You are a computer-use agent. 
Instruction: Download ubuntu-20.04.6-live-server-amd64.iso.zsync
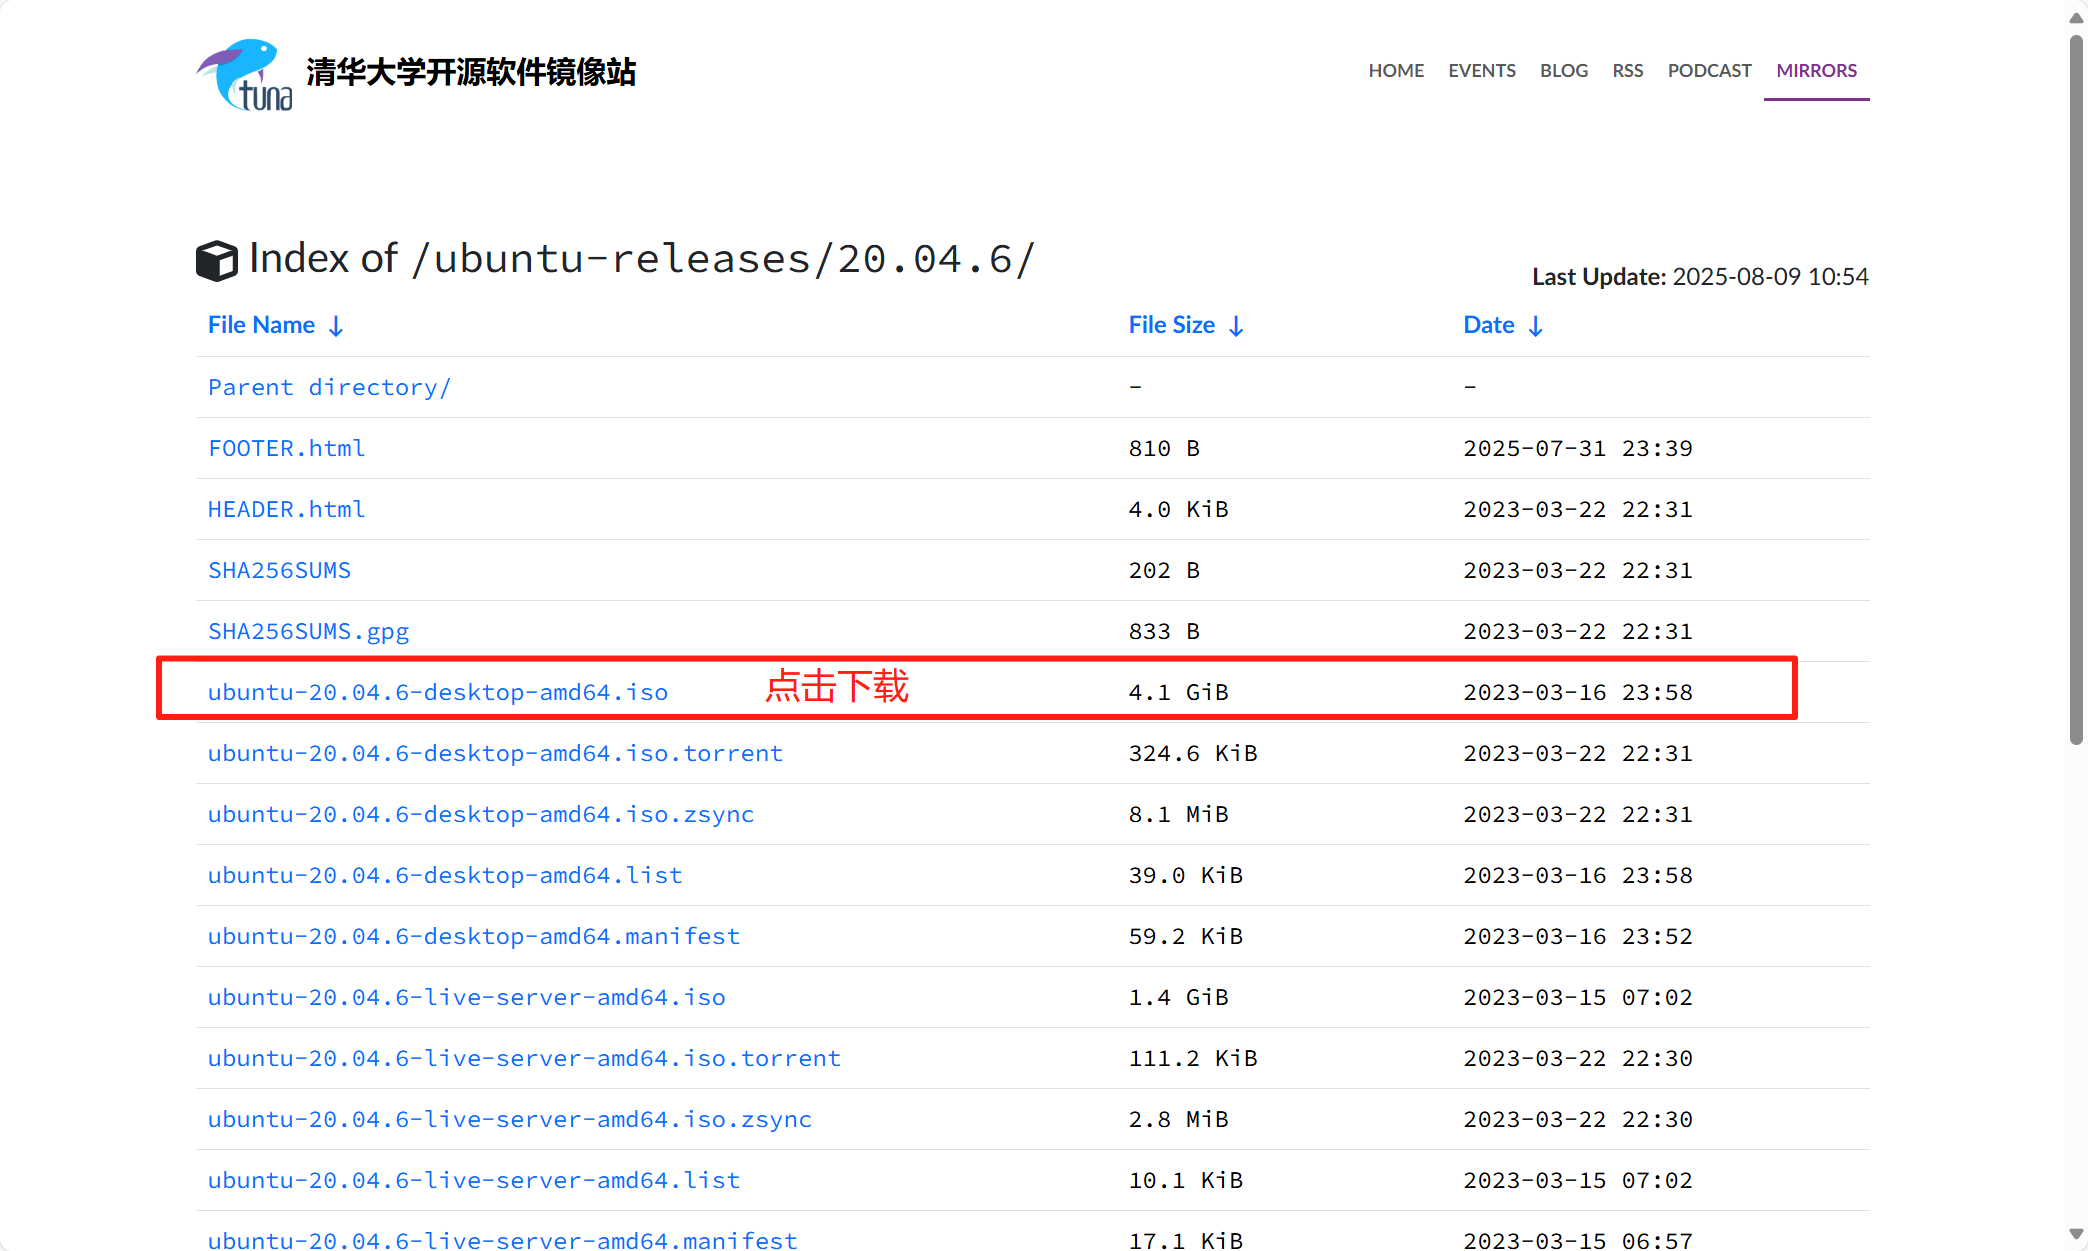coord(510,1120)
